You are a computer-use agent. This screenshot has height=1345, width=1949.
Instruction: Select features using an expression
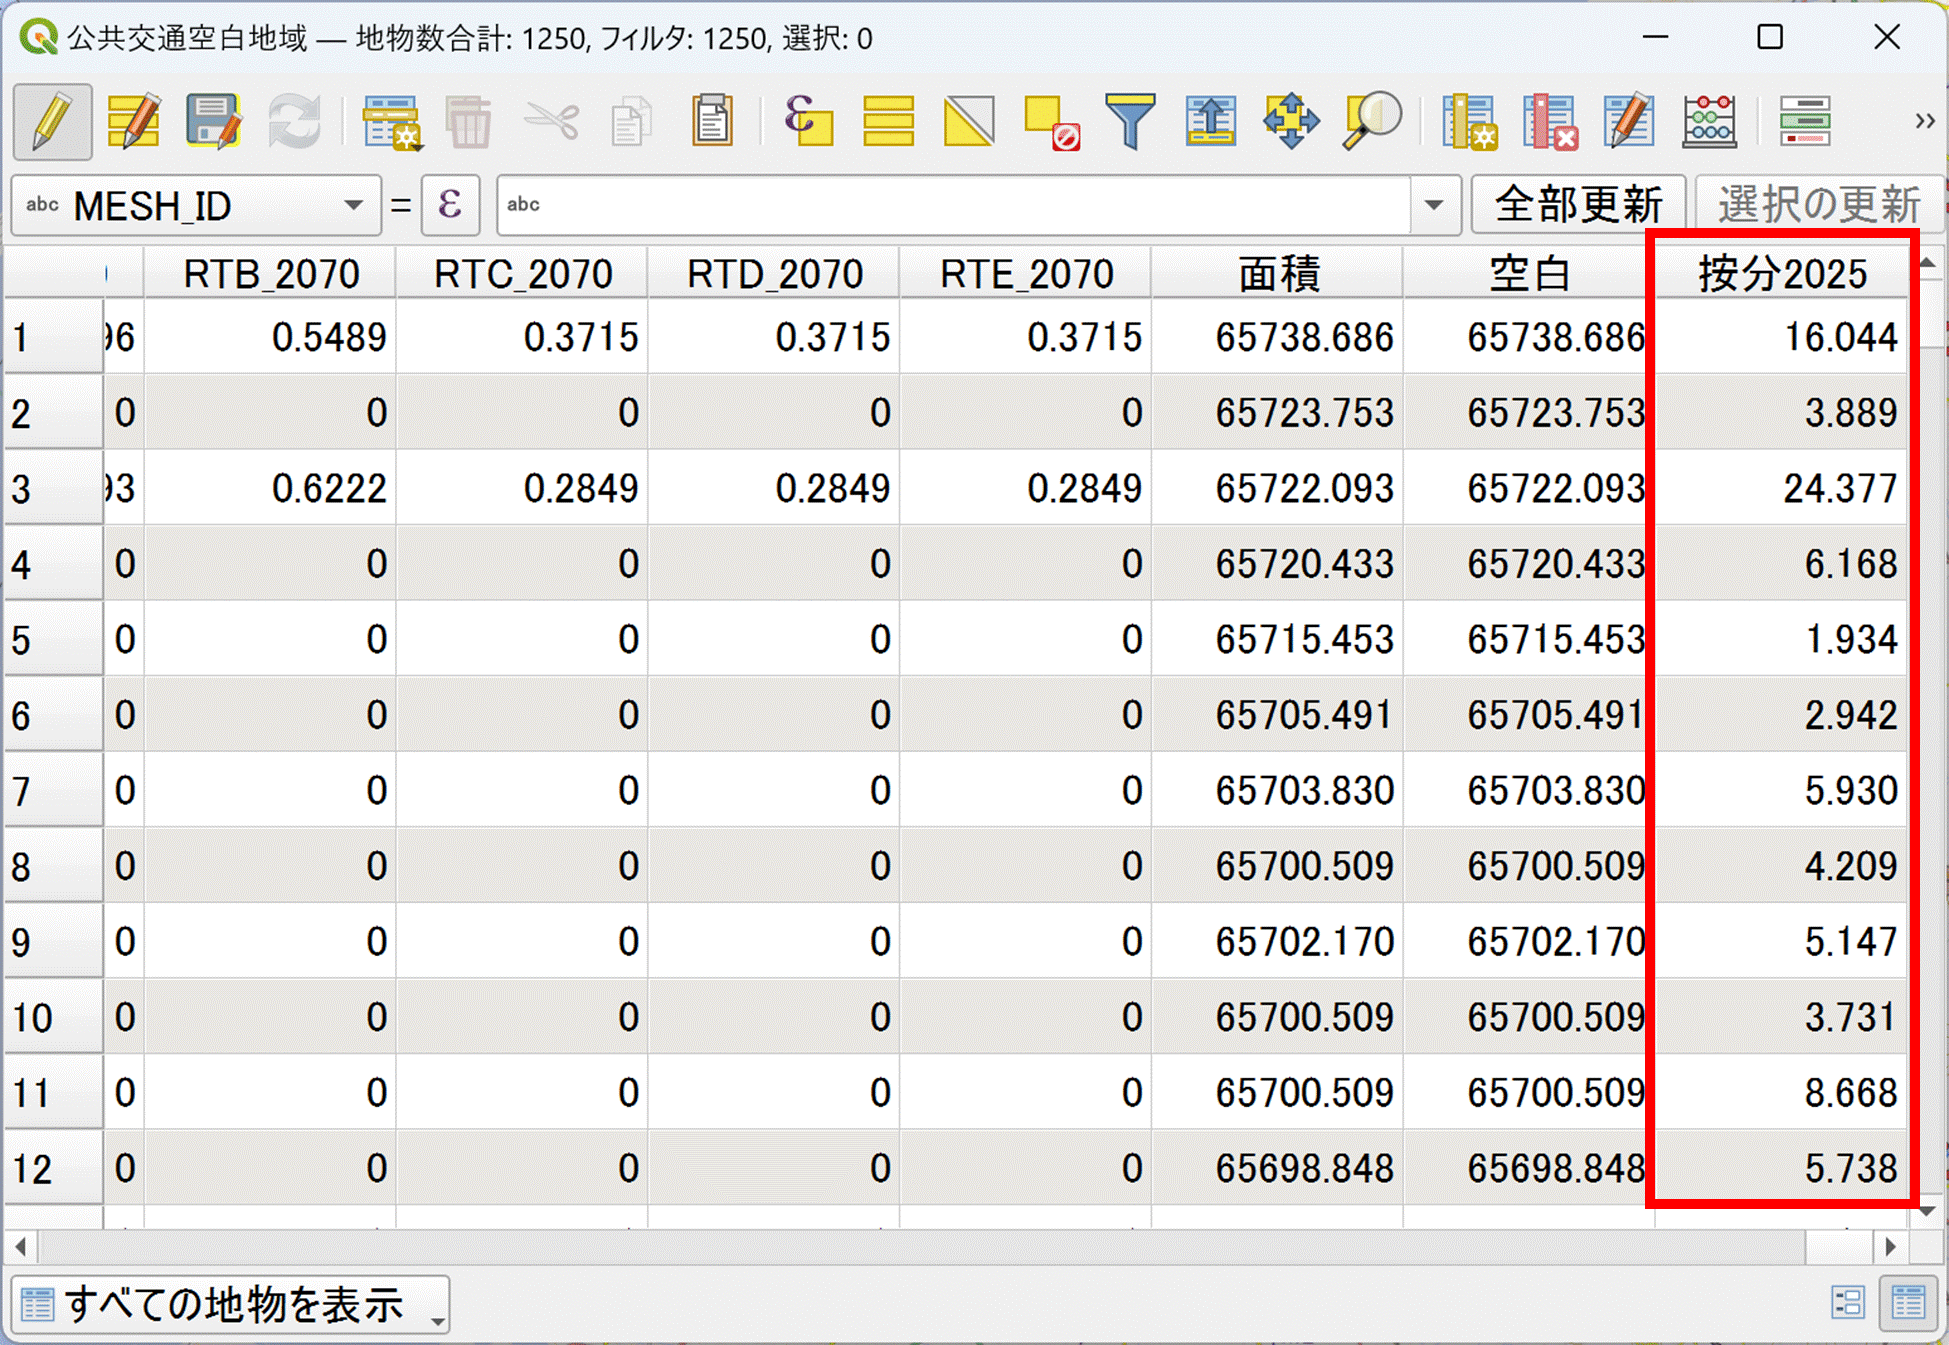[808, 122]
